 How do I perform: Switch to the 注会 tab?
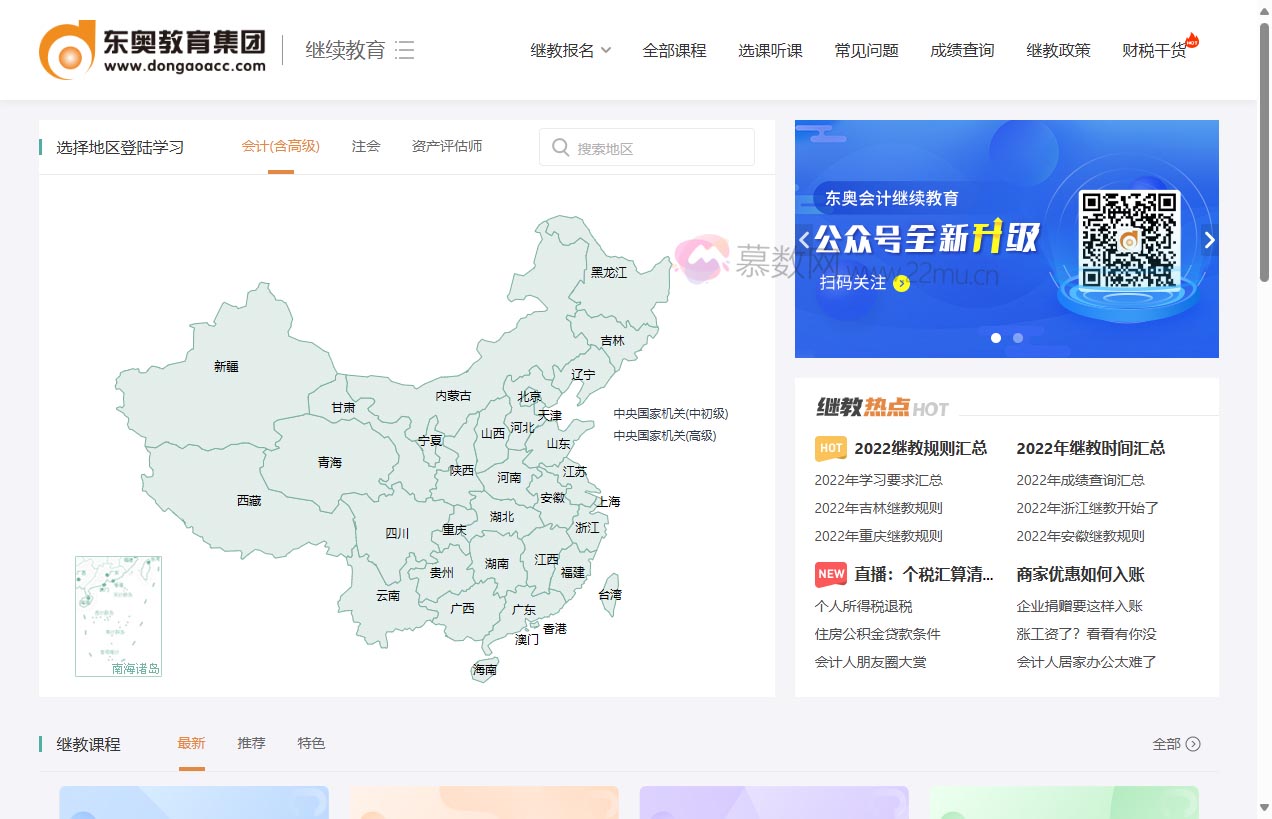click(x=366, y=146)
